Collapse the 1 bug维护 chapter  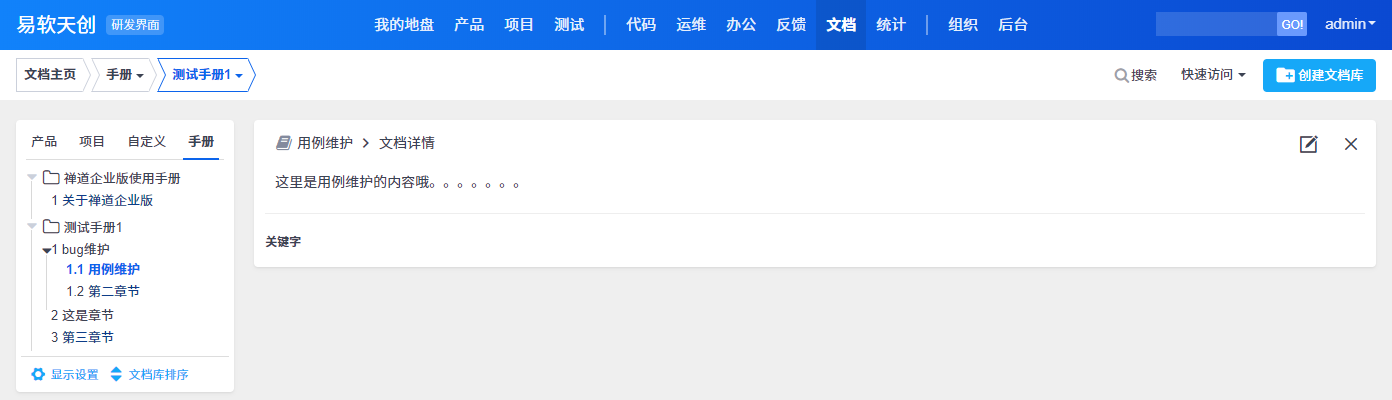[x=46, y=250]
